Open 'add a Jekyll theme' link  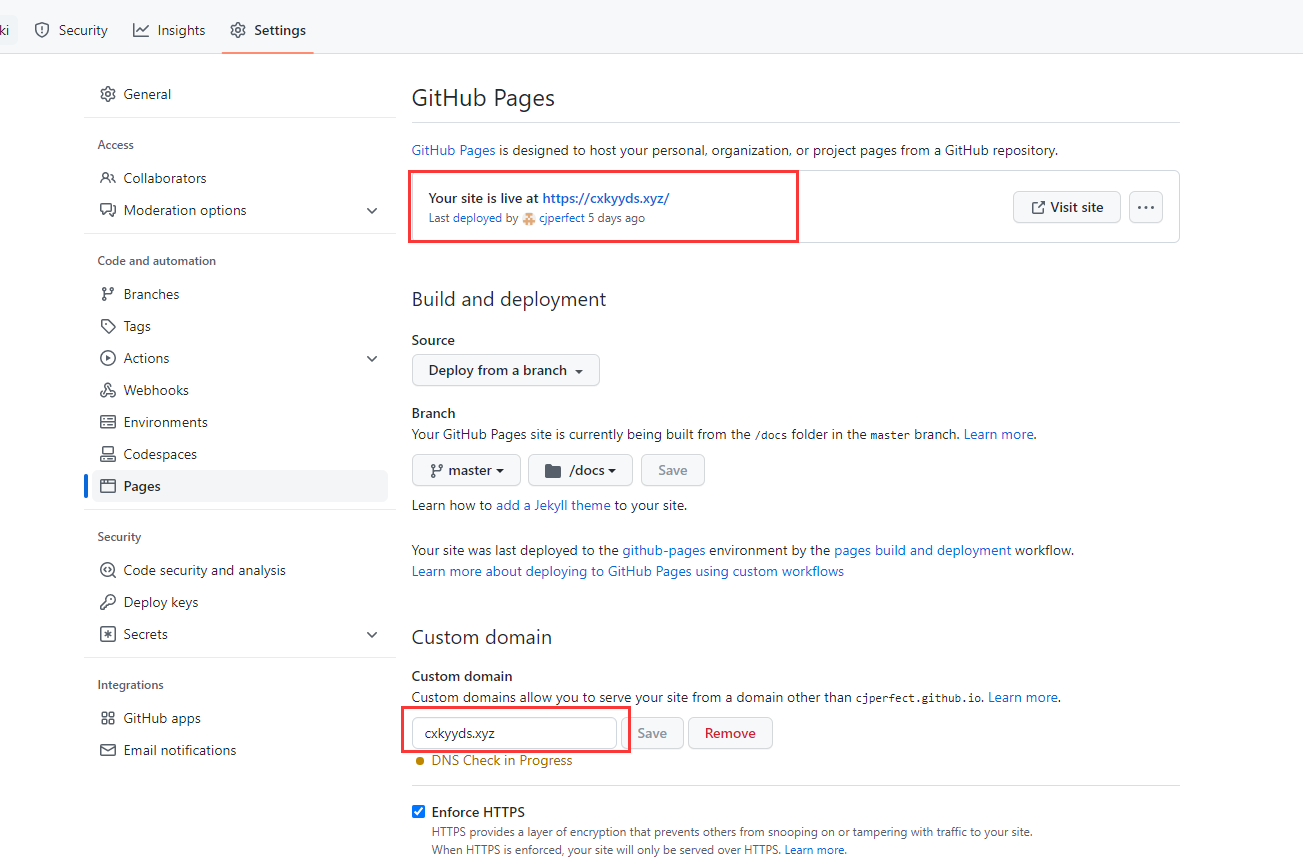tap(553, 505)
